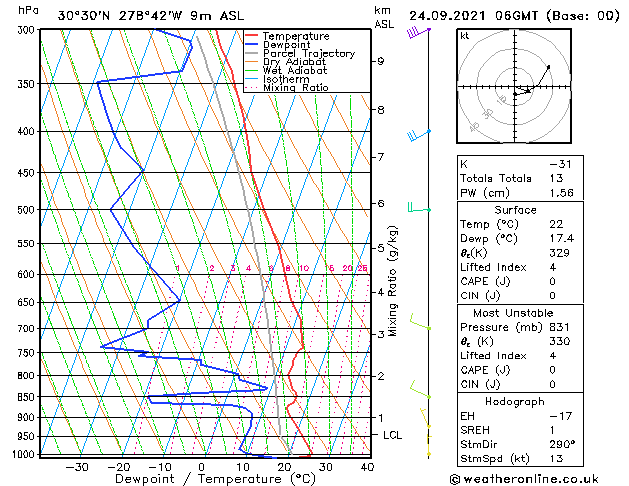
Task: Click the purple wind barb at 300 hPa
Action: (419, 32)
